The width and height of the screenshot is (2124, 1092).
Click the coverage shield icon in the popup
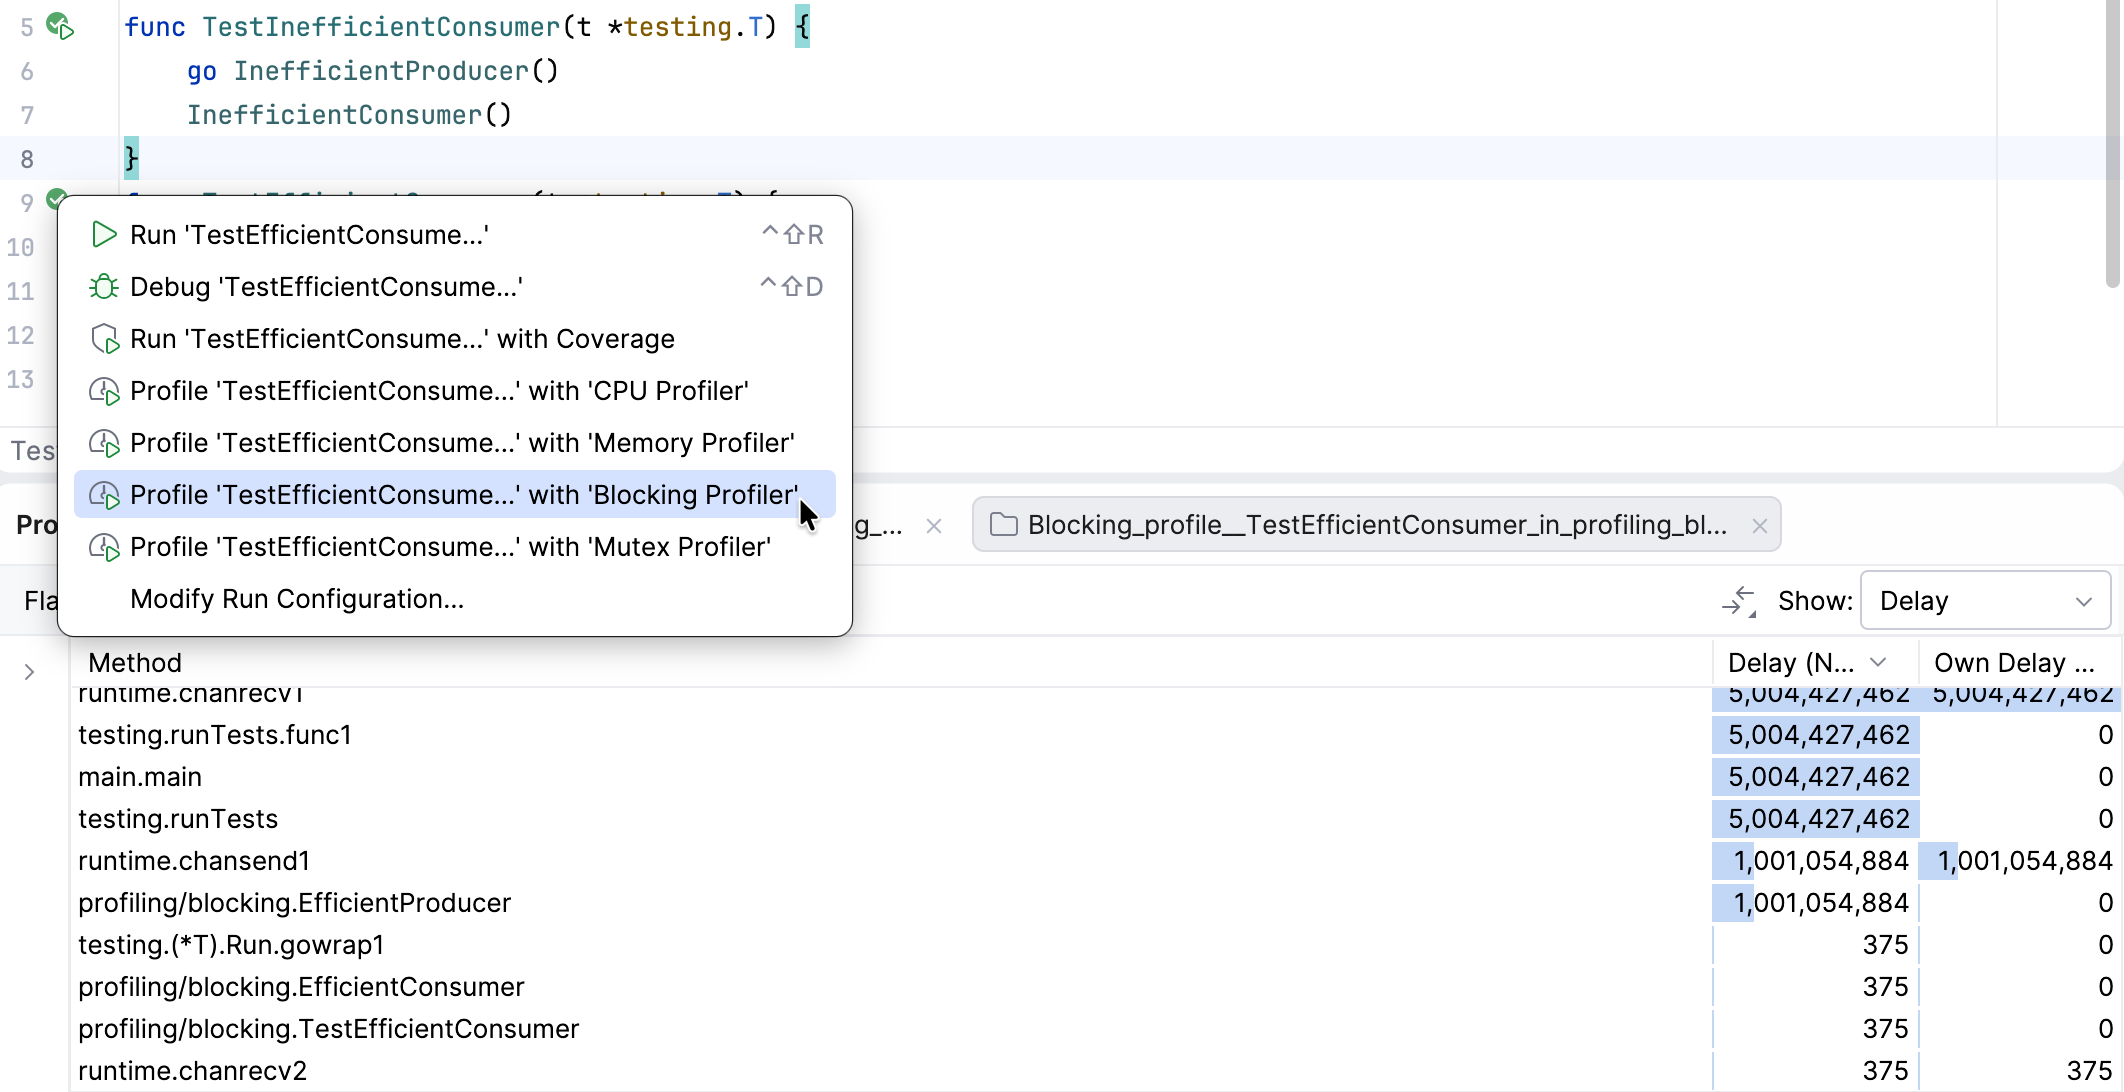click(x=103, y=339)
